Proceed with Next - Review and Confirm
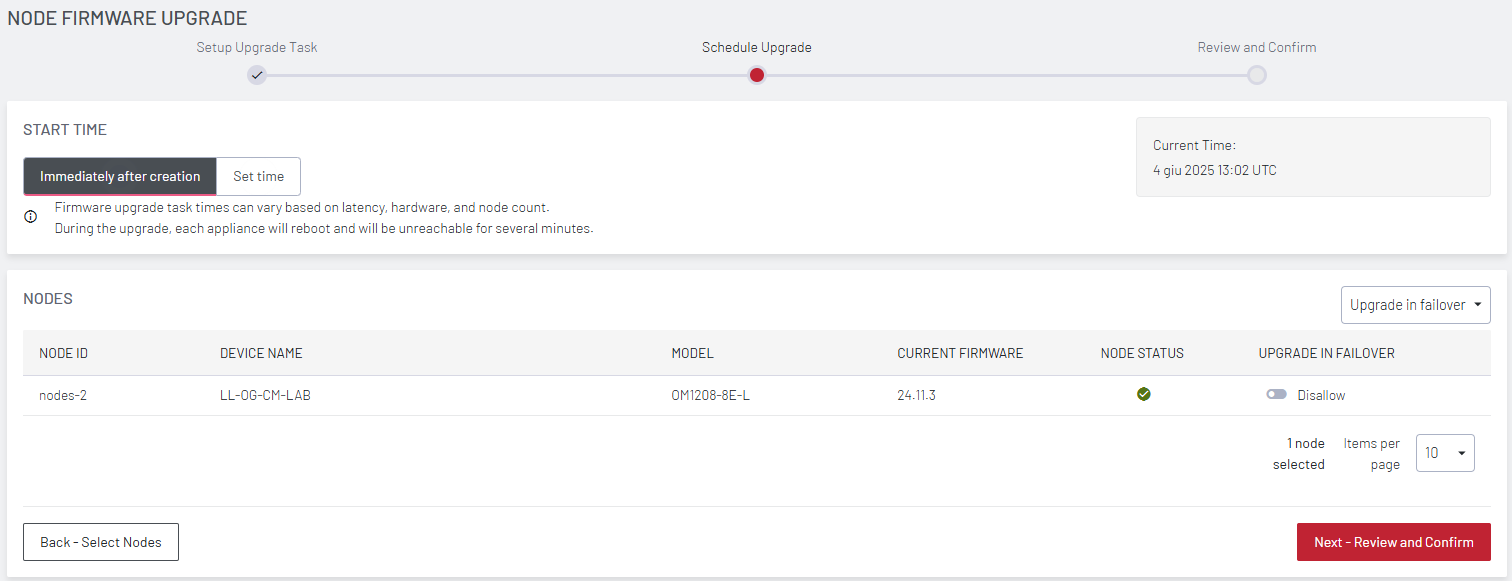Image resolution: width=1512 pixels, height=581 pixels. (x=1393, y=542)
